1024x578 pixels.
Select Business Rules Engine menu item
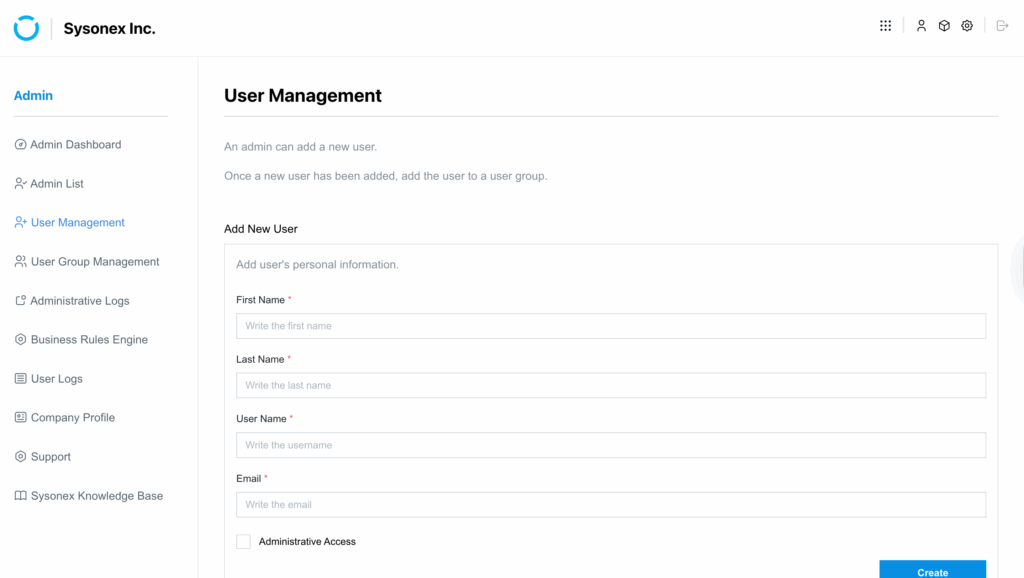click(x=89, y=340)
